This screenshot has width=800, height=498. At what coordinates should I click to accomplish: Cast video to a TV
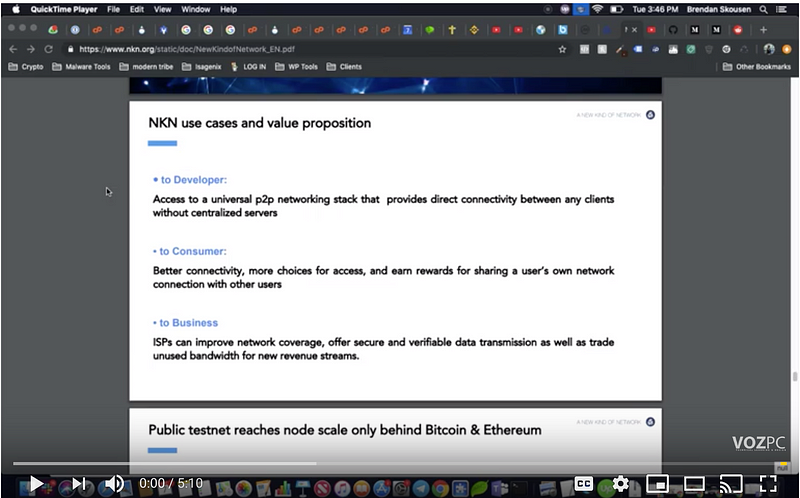731,483
